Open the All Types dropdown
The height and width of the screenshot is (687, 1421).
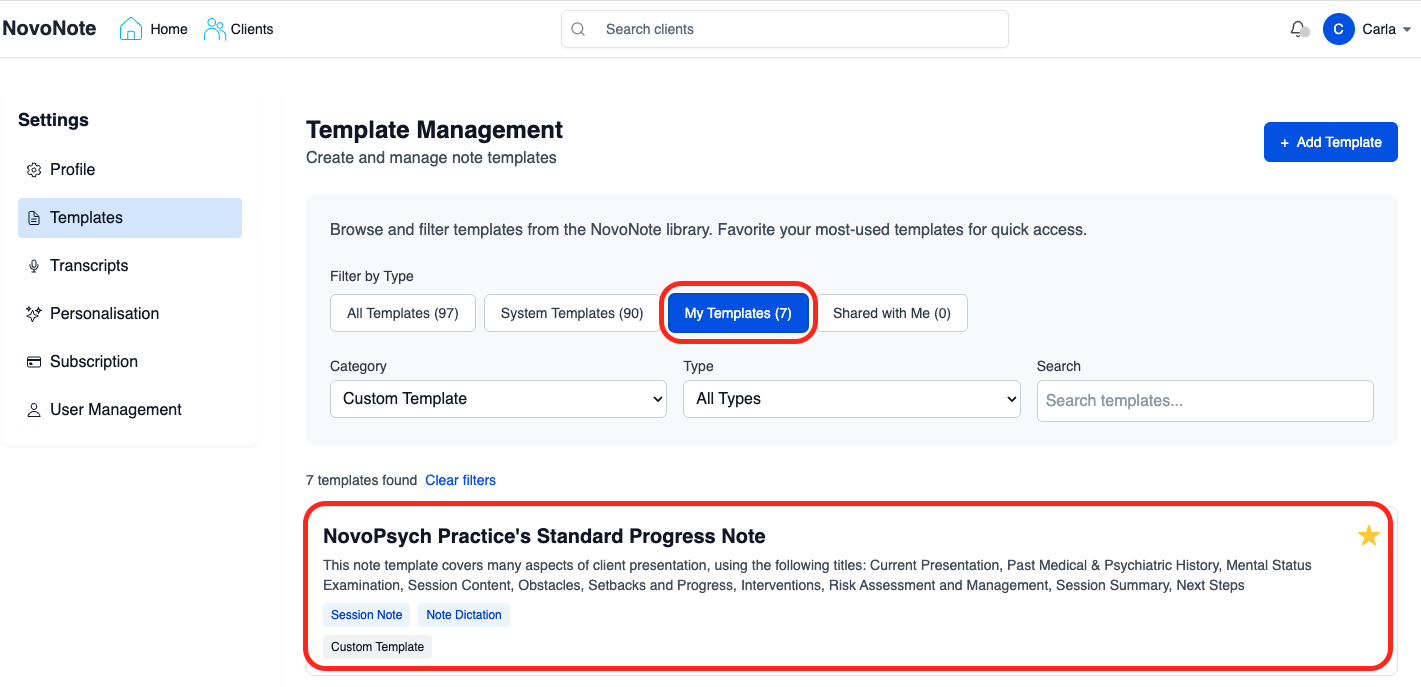tap(851, 399)
